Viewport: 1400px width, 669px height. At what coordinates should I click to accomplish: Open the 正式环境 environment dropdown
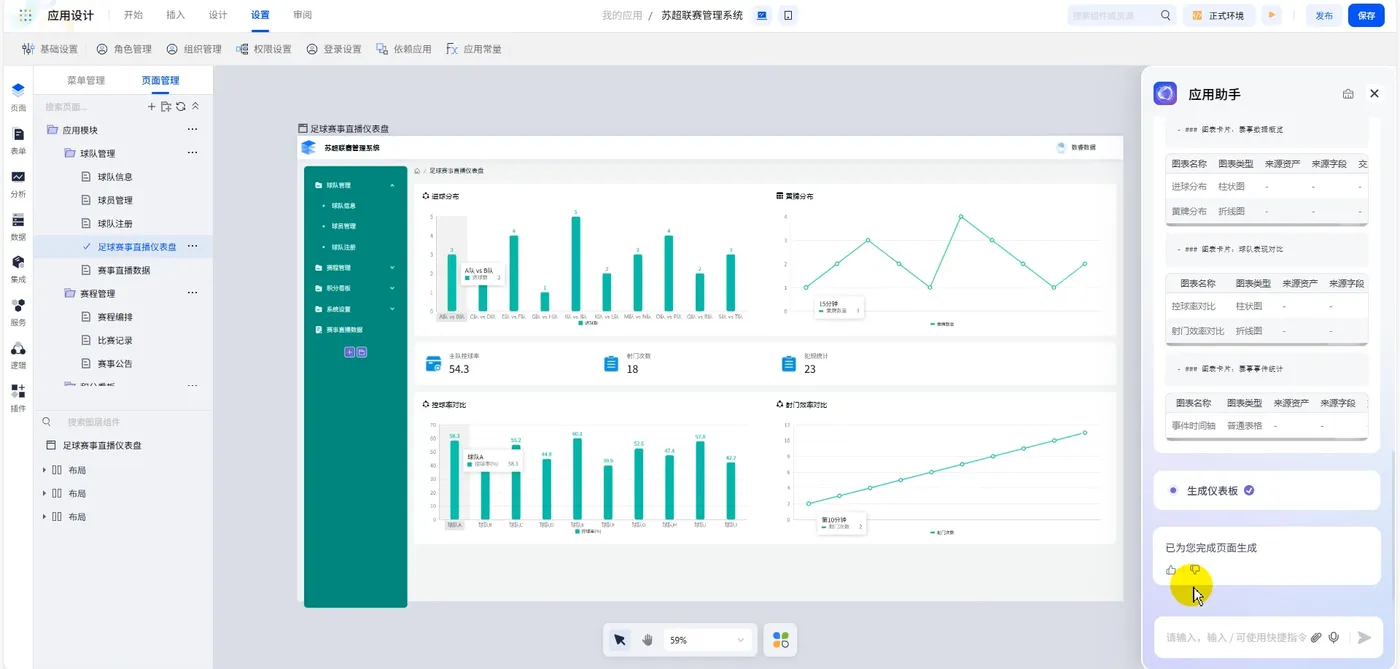point(1219,16)
